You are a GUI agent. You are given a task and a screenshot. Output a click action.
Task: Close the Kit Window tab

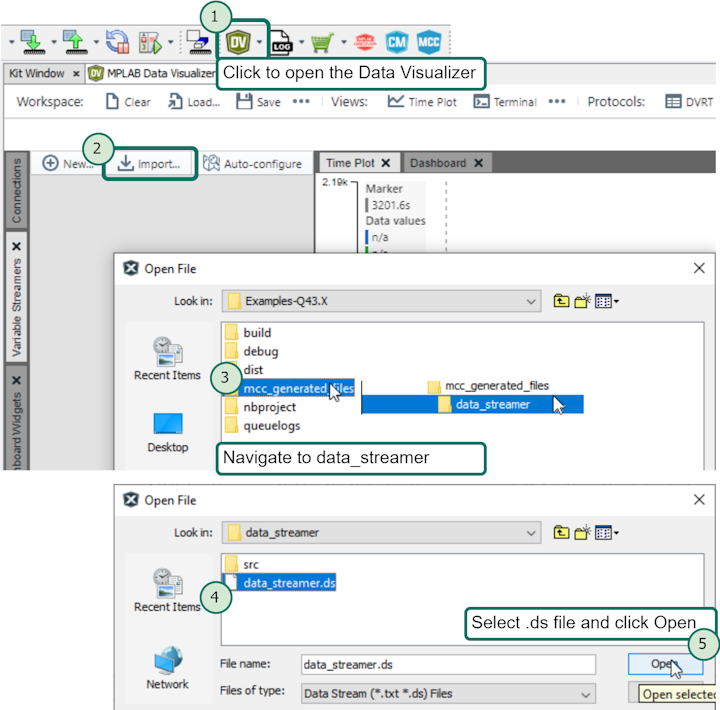click(x=76, y=73)
